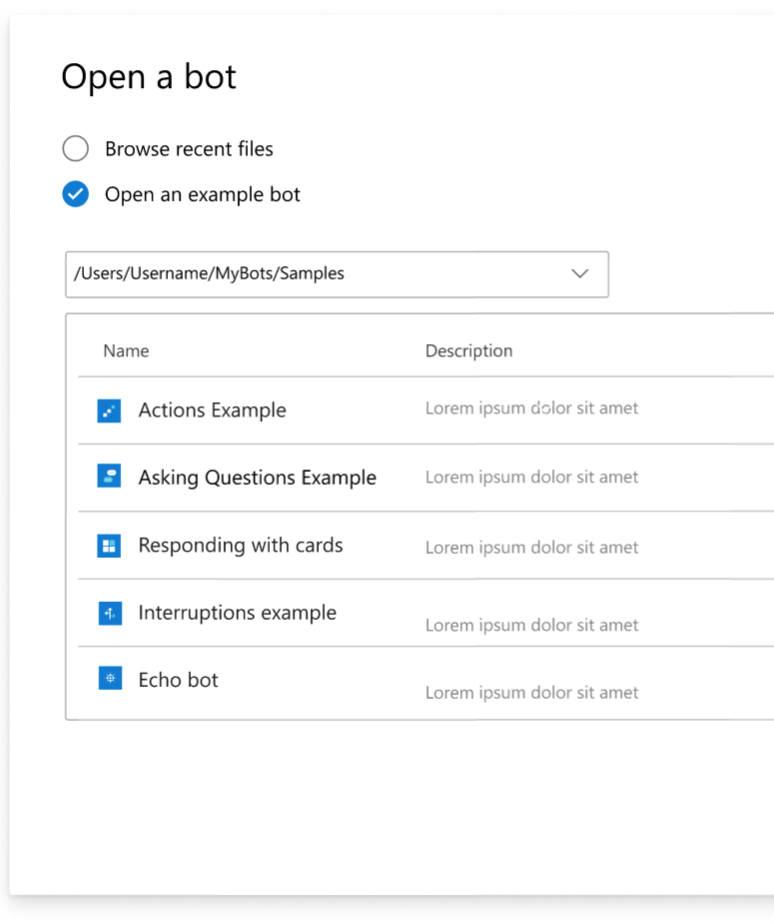Choose Responding with cards sample

241,545
